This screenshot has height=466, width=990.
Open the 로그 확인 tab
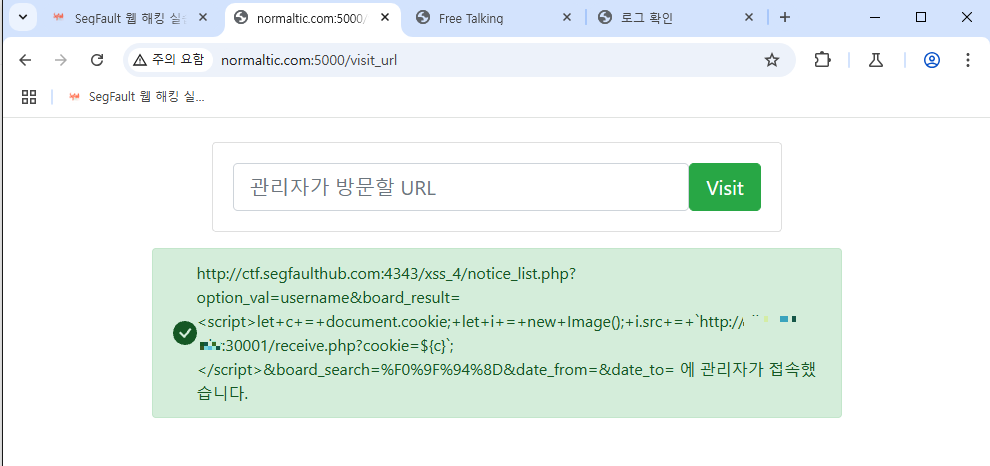point(677,18)
